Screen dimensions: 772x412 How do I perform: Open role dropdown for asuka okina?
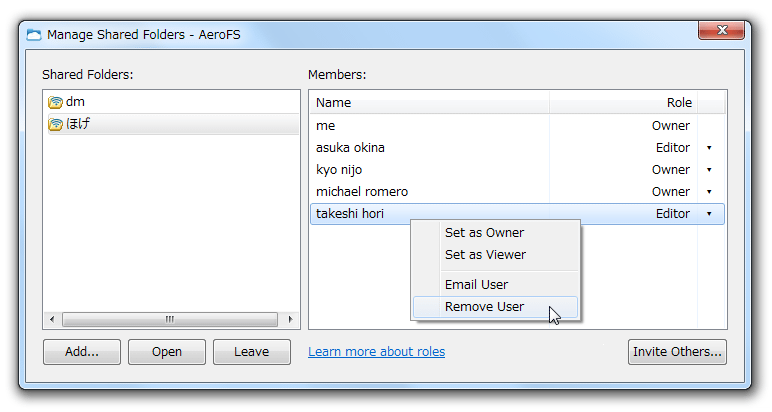click(709, 148)
